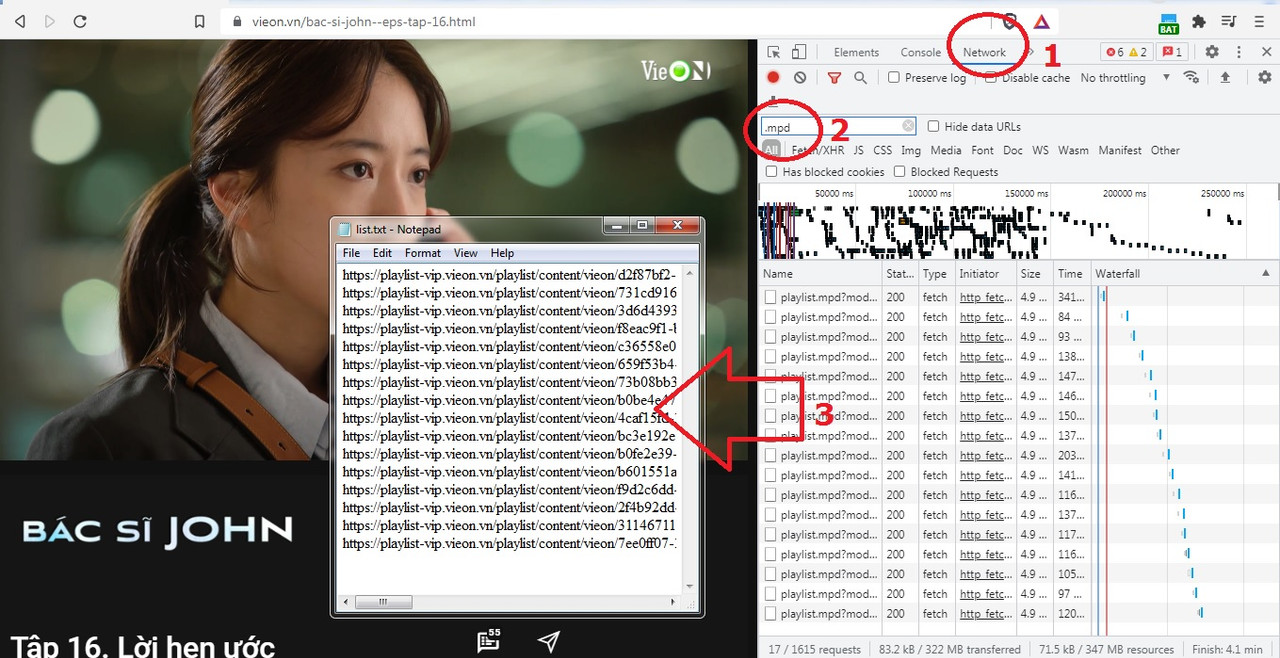1280x658 pixels.
Task: Open DevTools main settings gear
Action: pyautogui.click(x=1212, y=52)
